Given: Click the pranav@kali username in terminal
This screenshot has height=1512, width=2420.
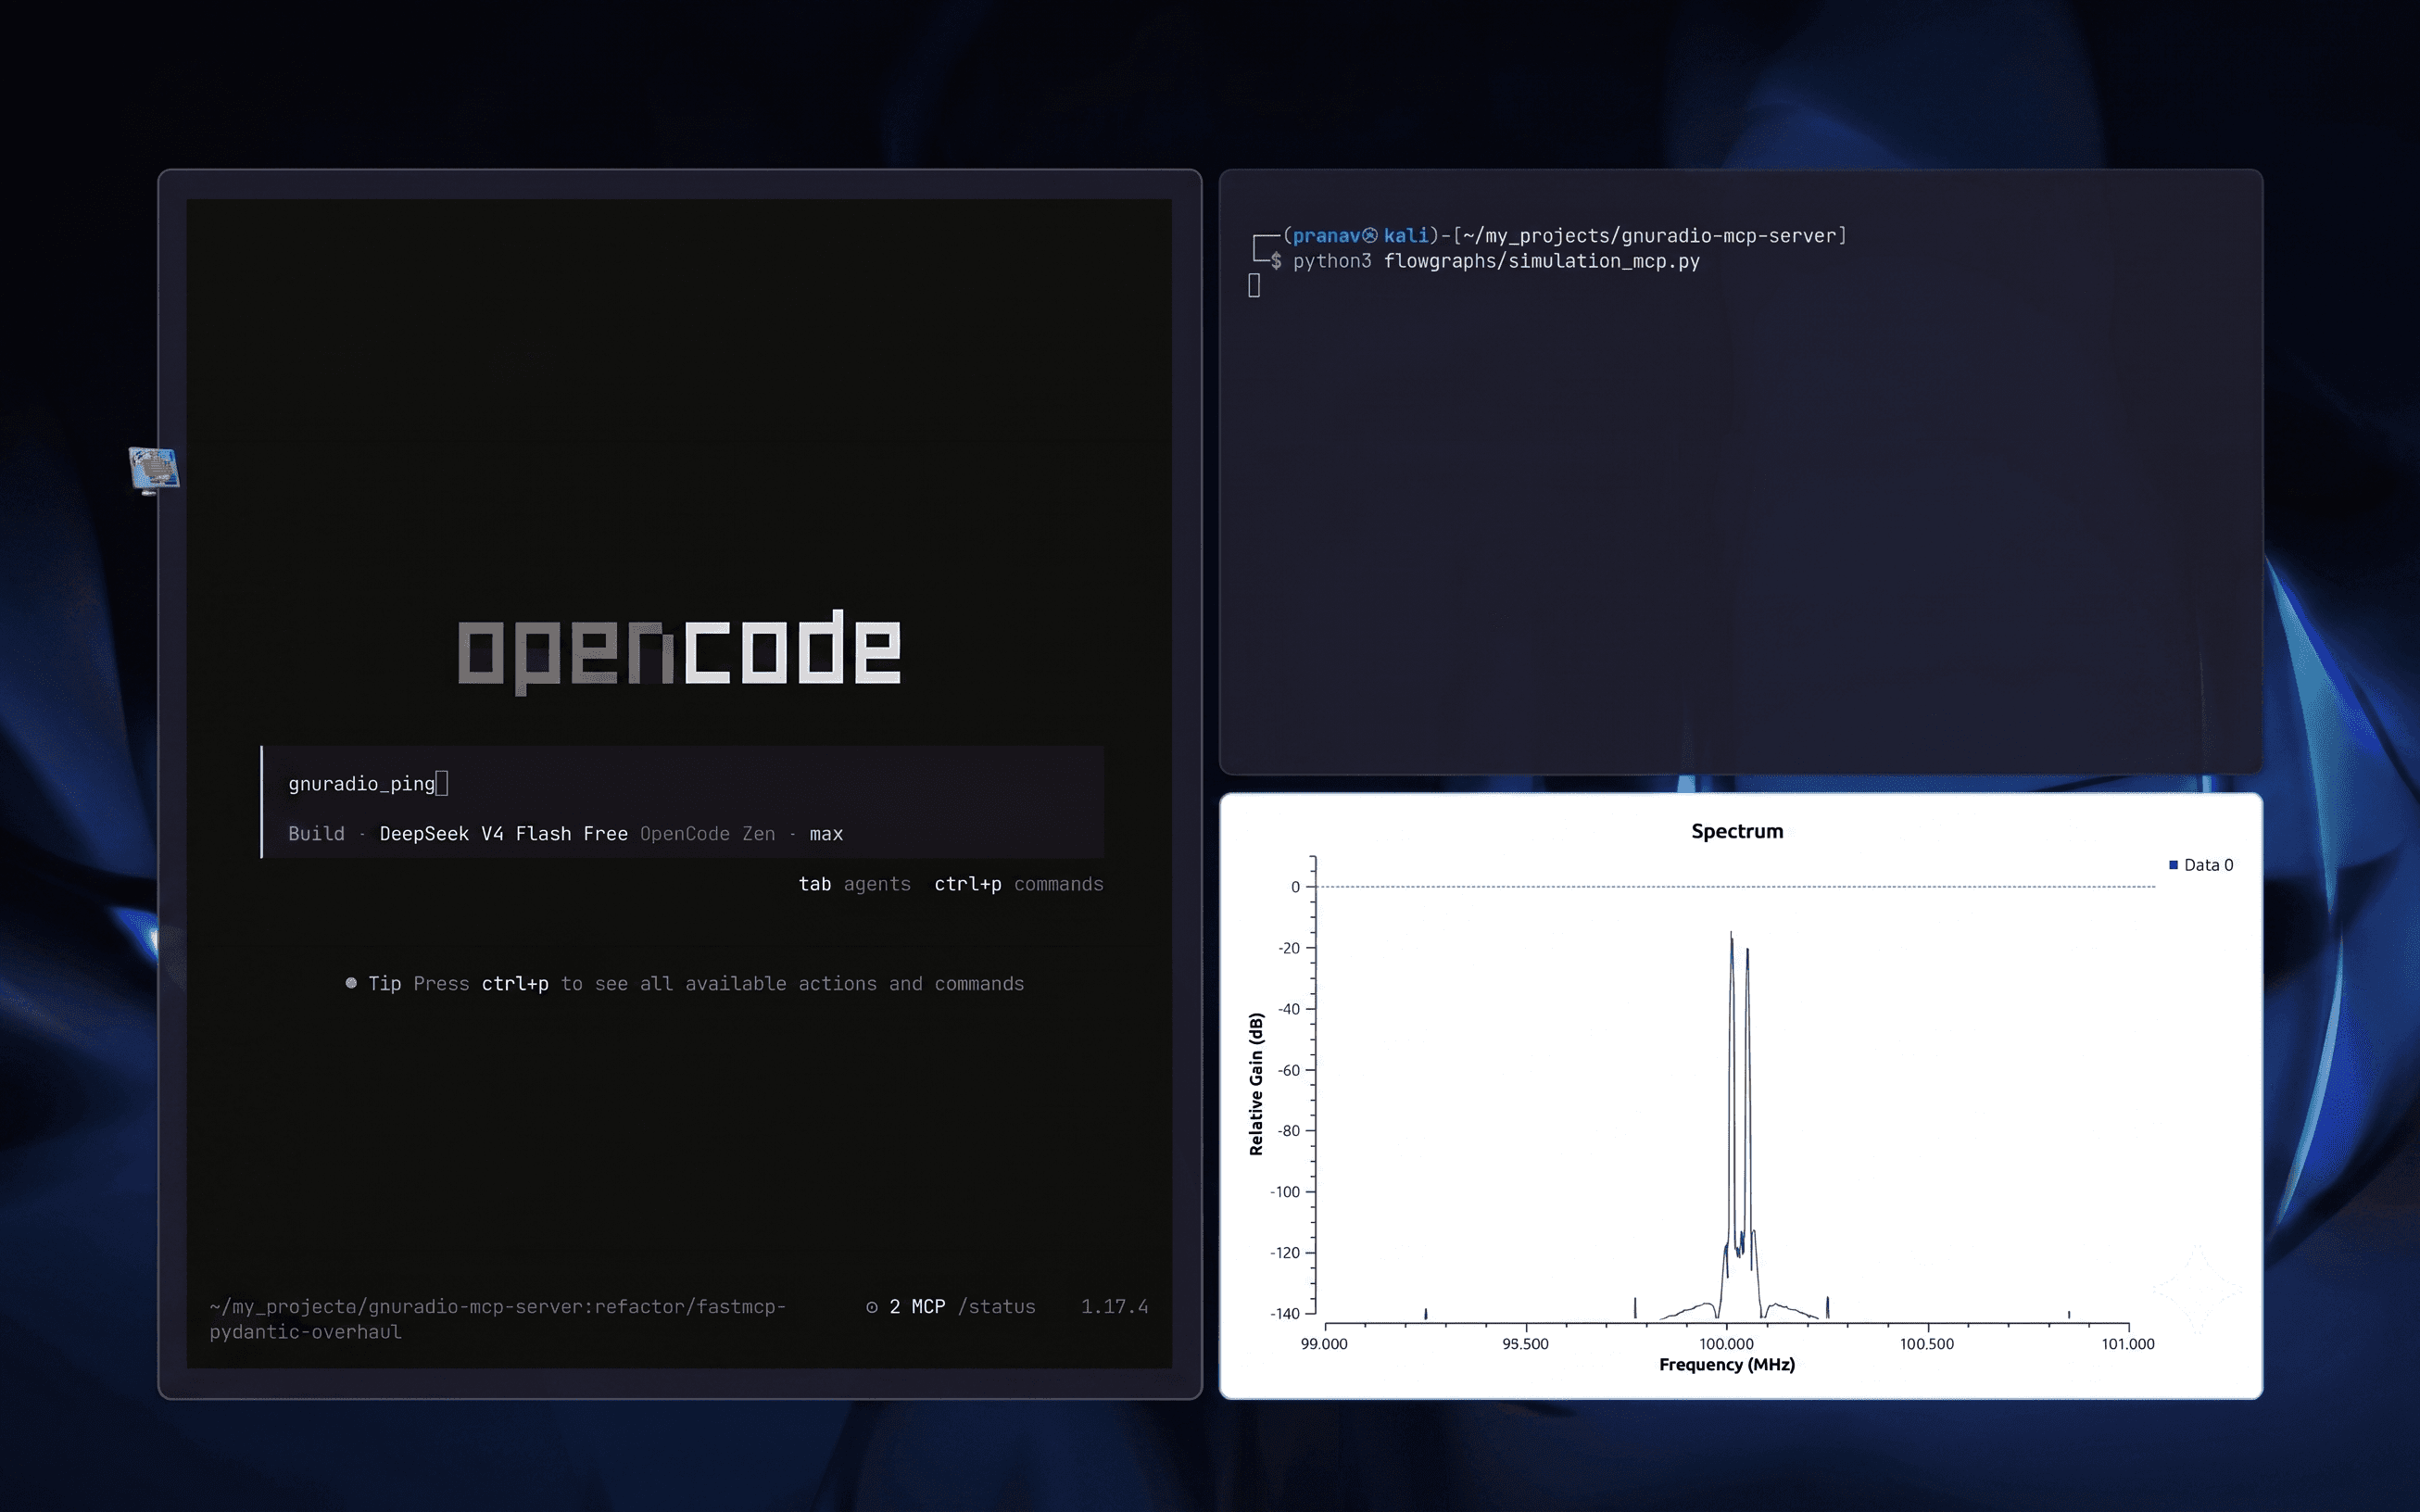Looking at the screenshot, I should tap(1360, 236).
